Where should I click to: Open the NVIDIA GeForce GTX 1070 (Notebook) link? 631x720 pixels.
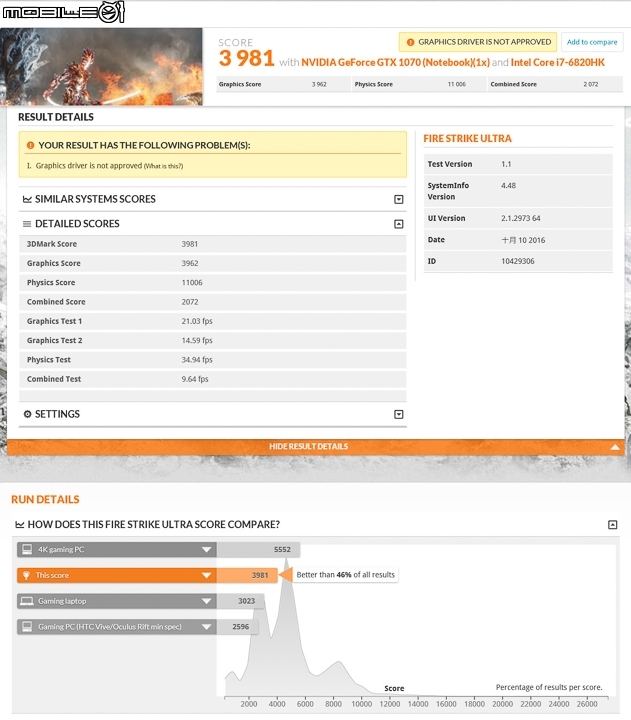395,62
